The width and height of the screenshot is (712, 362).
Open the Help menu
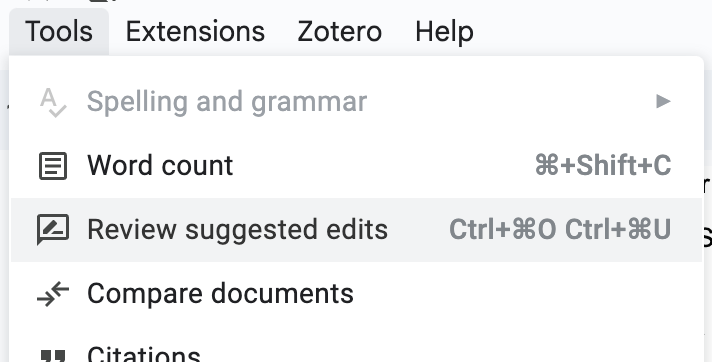click(444, 31)
